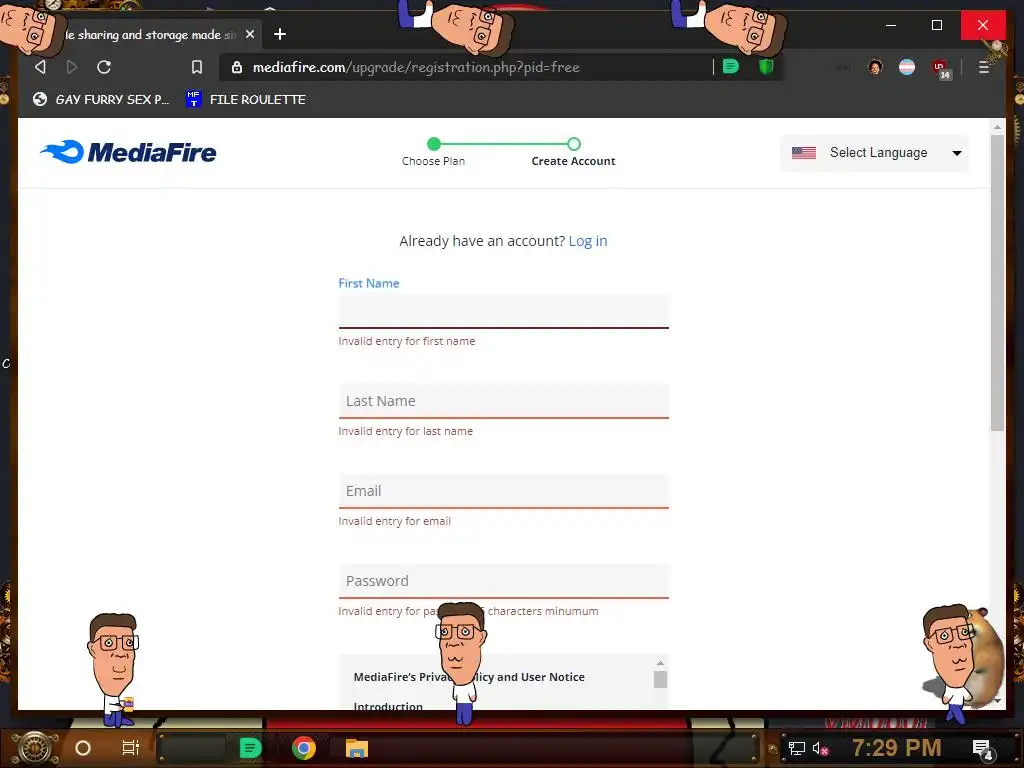This screenshot has width=1024, height=768.
Task: Open File Explorer from the taskbar
Action: [x=357, y=748]
